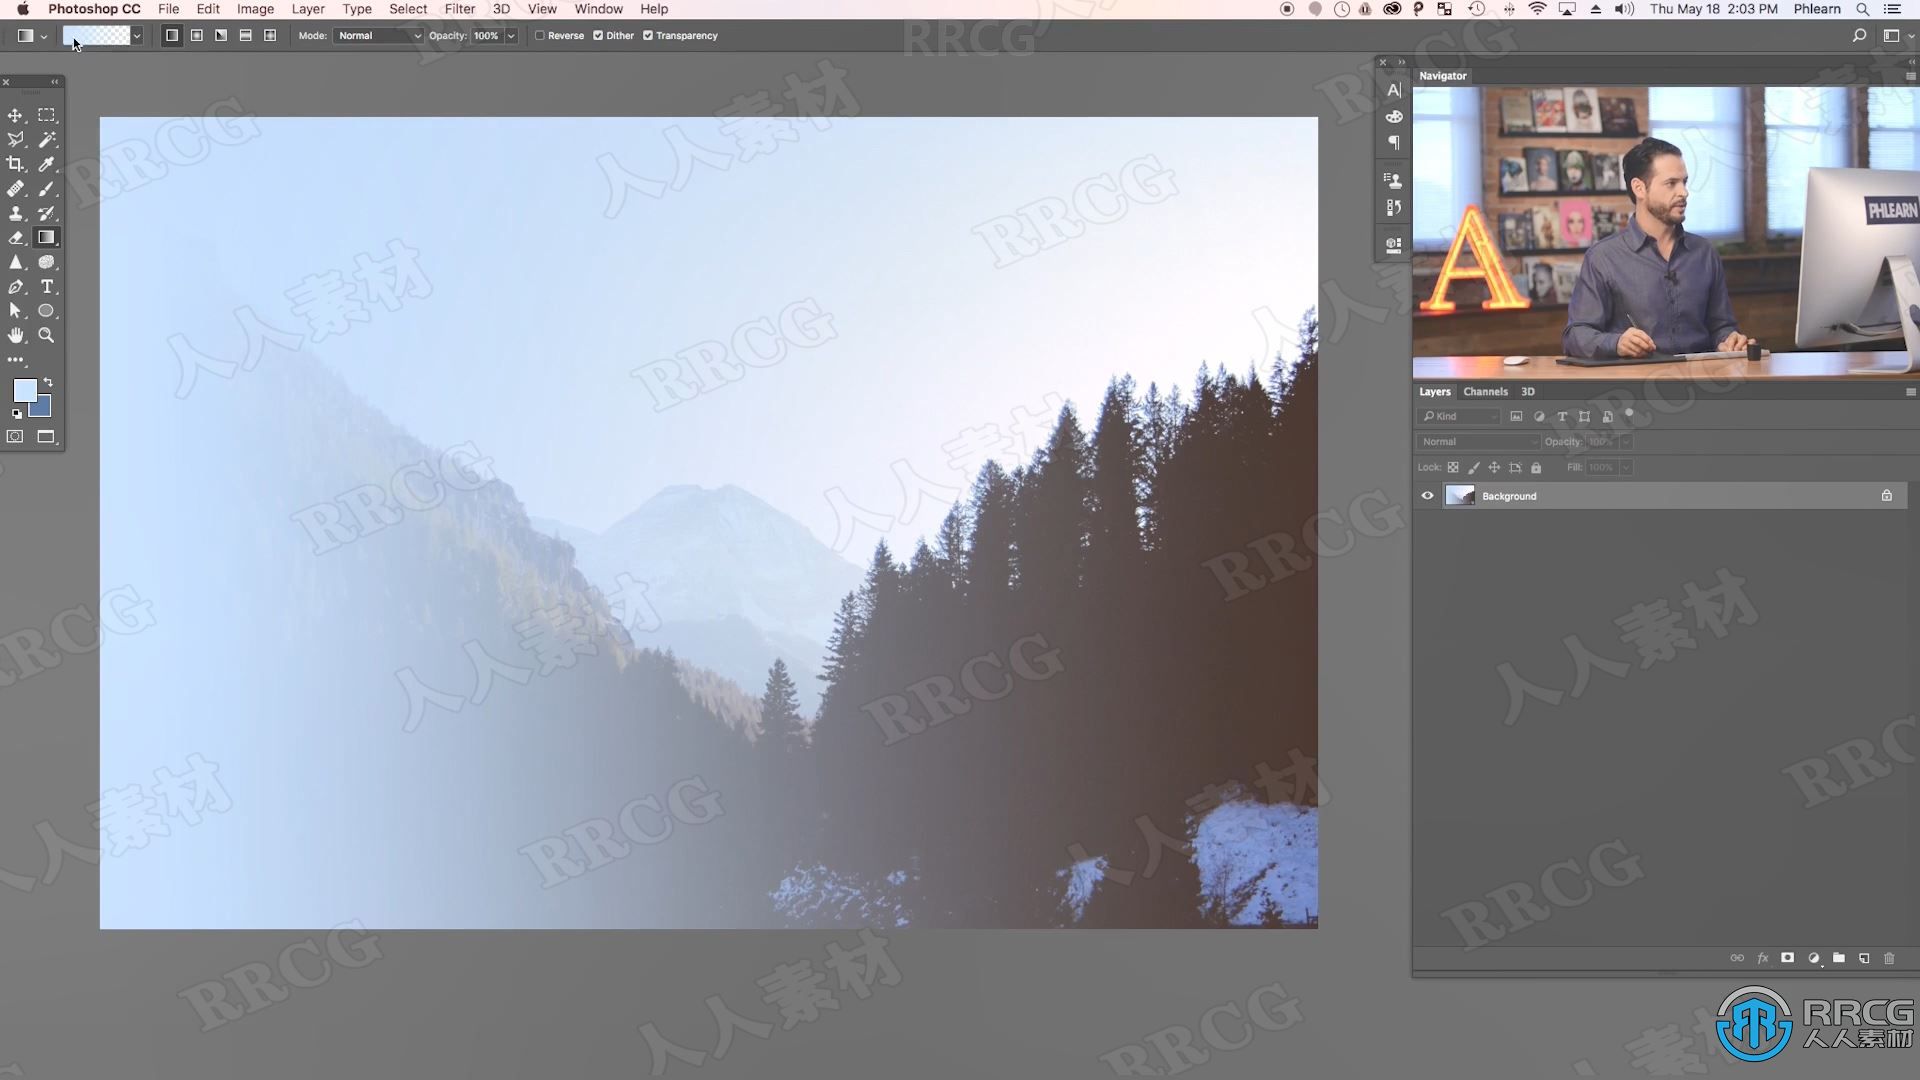Open the Filter menu
The height and width of the screenshot is (1080, 1920).
(460, 9)
